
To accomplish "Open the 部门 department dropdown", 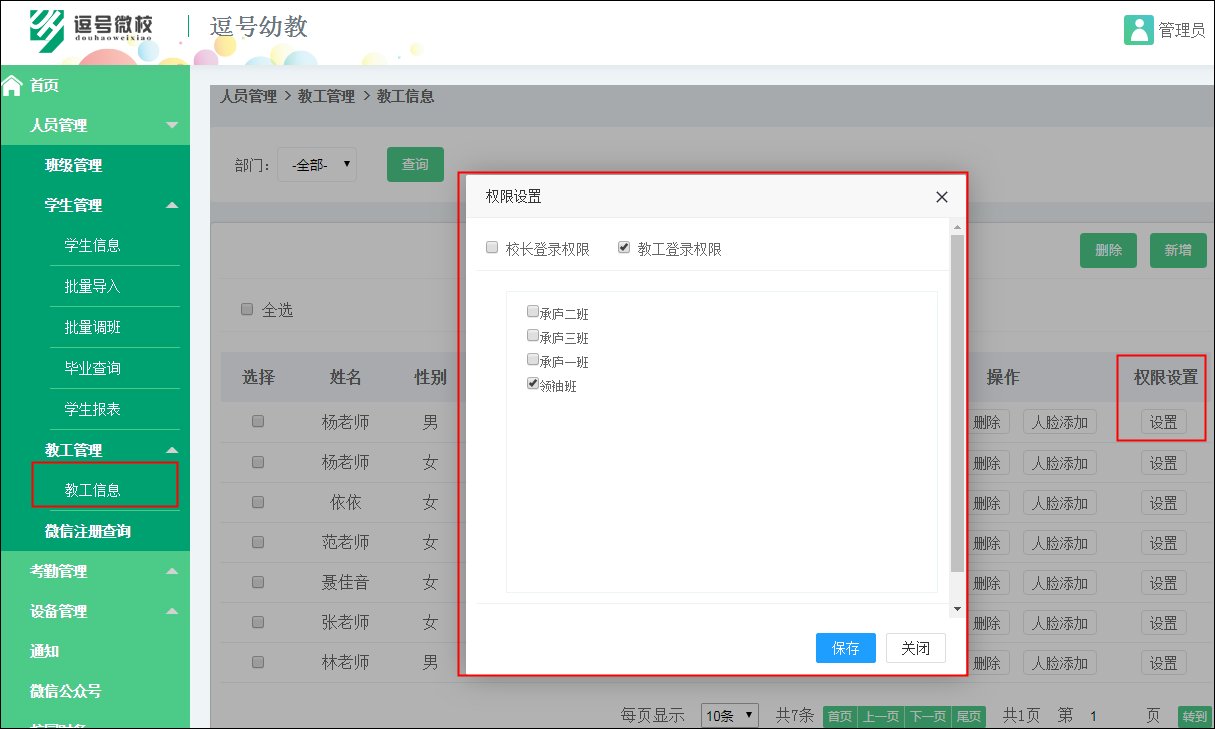I will click(316, 164).
